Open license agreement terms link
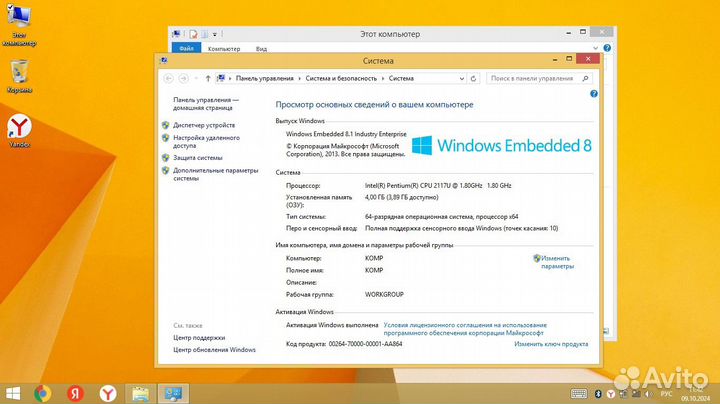 coord(465,329)
